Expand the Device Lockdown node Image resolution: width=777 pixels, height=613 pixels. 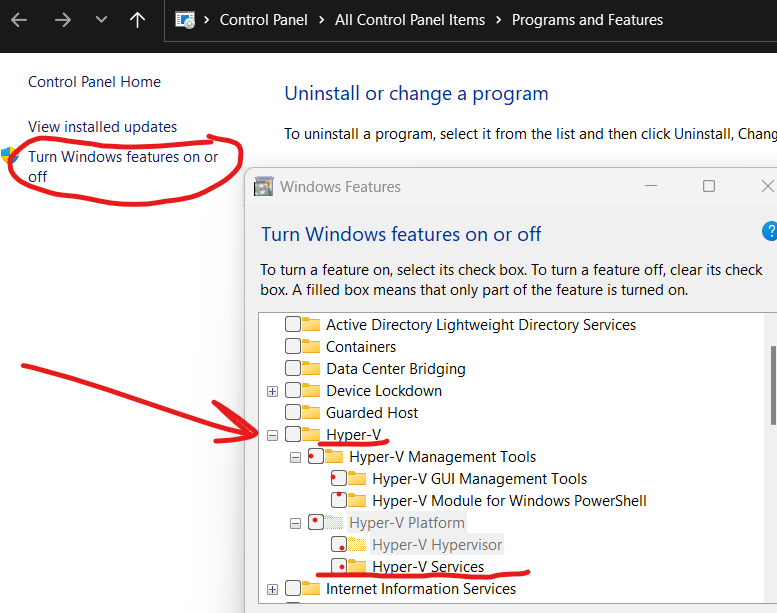point(272,391)
